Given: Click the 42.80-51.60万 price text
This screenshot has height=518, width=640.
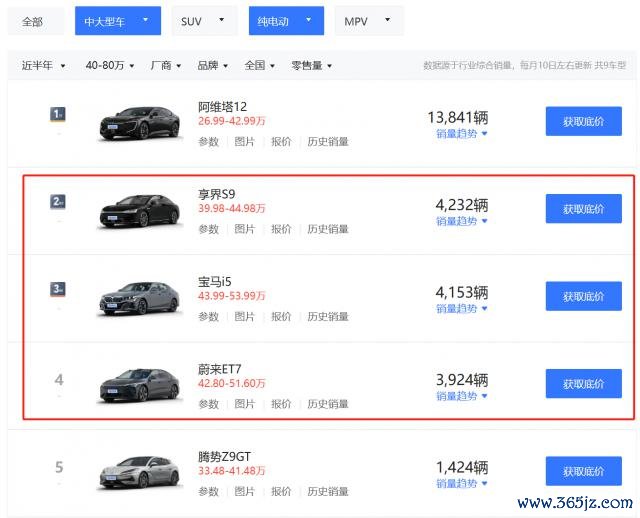Looking at the screenshot, I should click(x=232, y=383).
